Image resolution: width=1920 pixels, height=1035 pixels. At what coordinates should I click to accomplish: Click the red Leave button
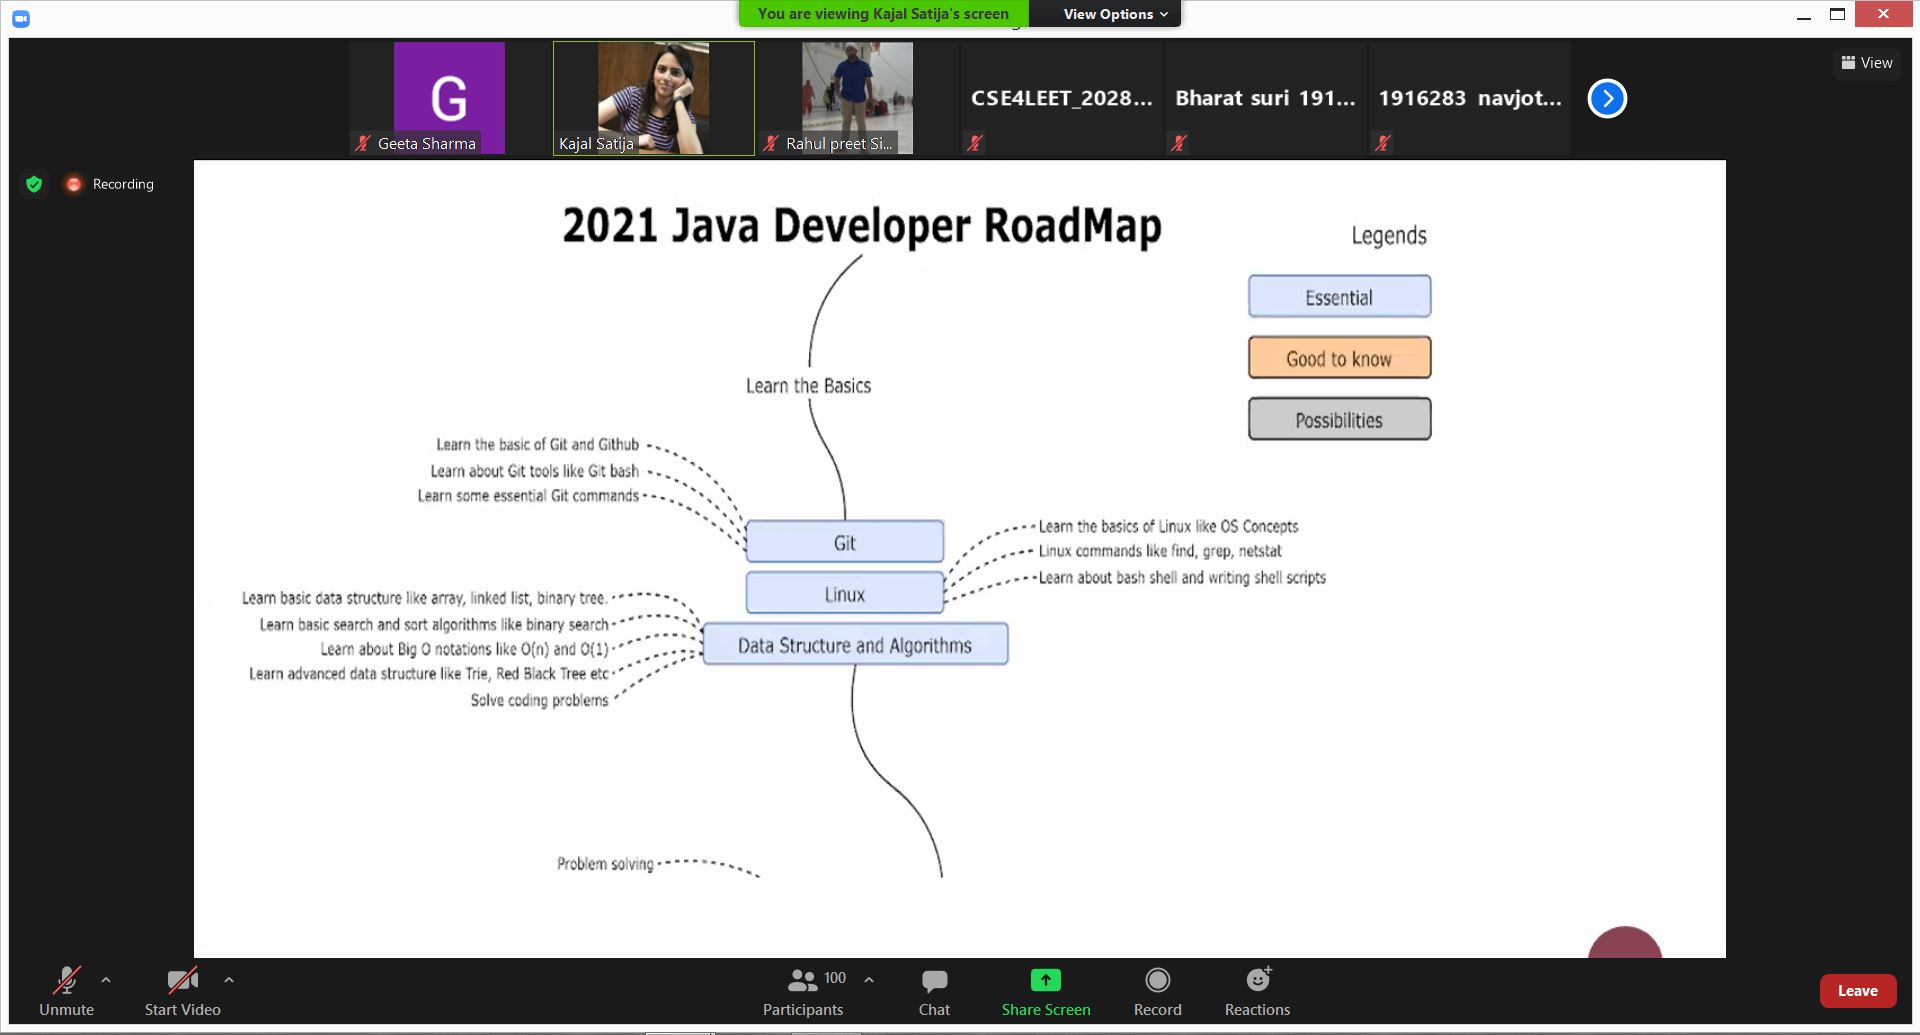point(1858,991)
